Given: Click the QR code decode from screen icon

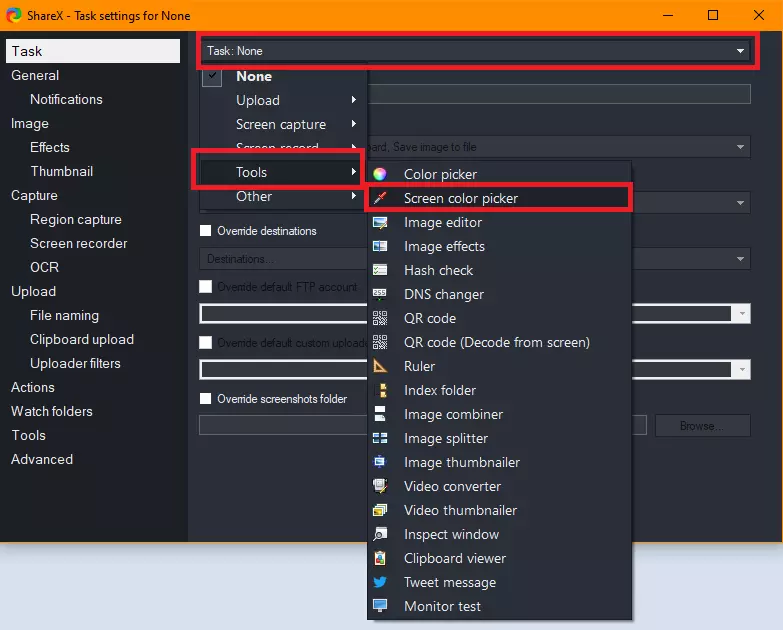Looking at the screenshot, I should [x=380, y=342].
